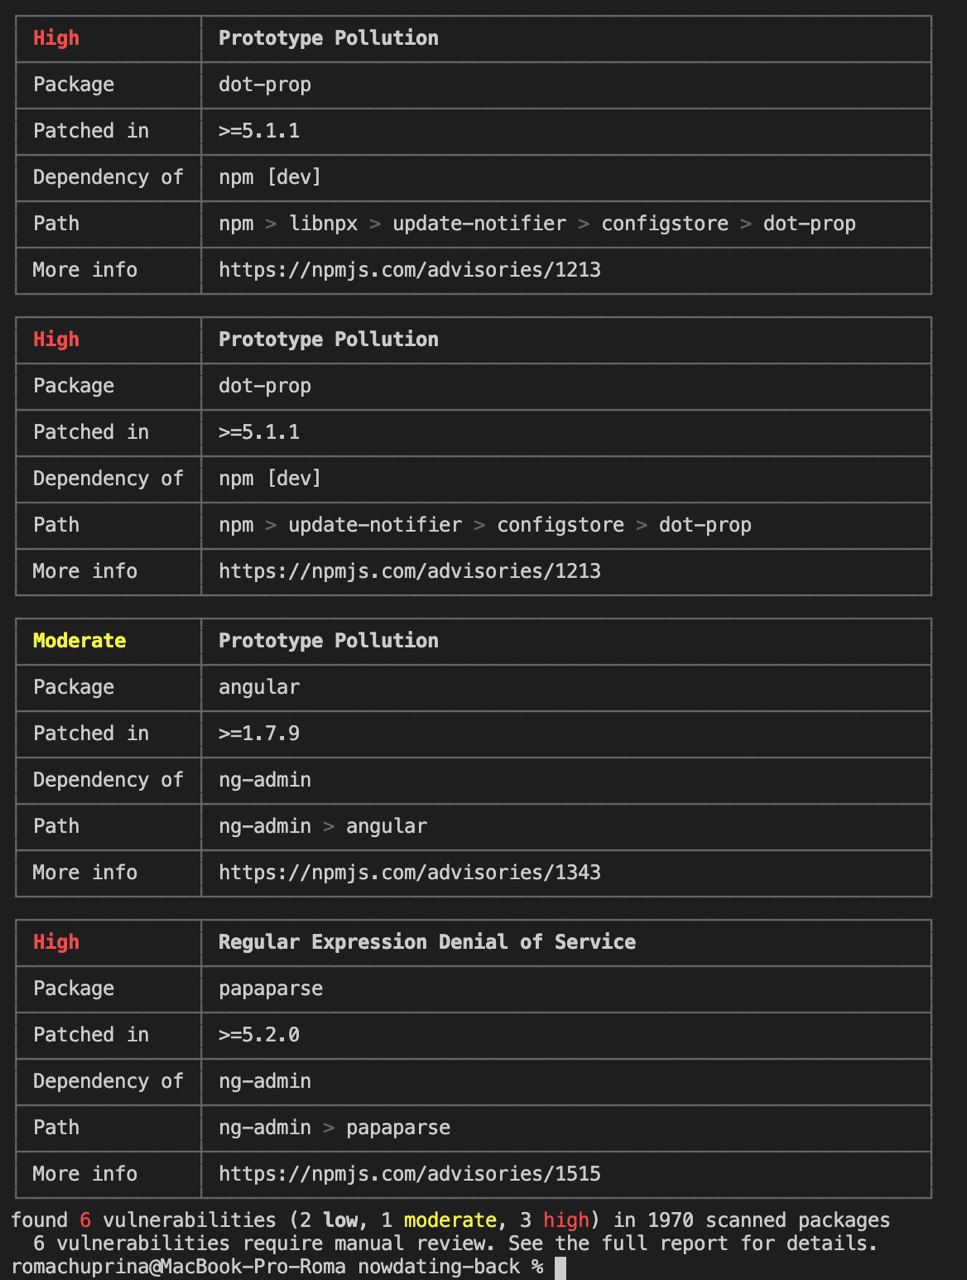Select the papaparse package name value
This screenshot has width=967, height=1280.
pos(270,988)
